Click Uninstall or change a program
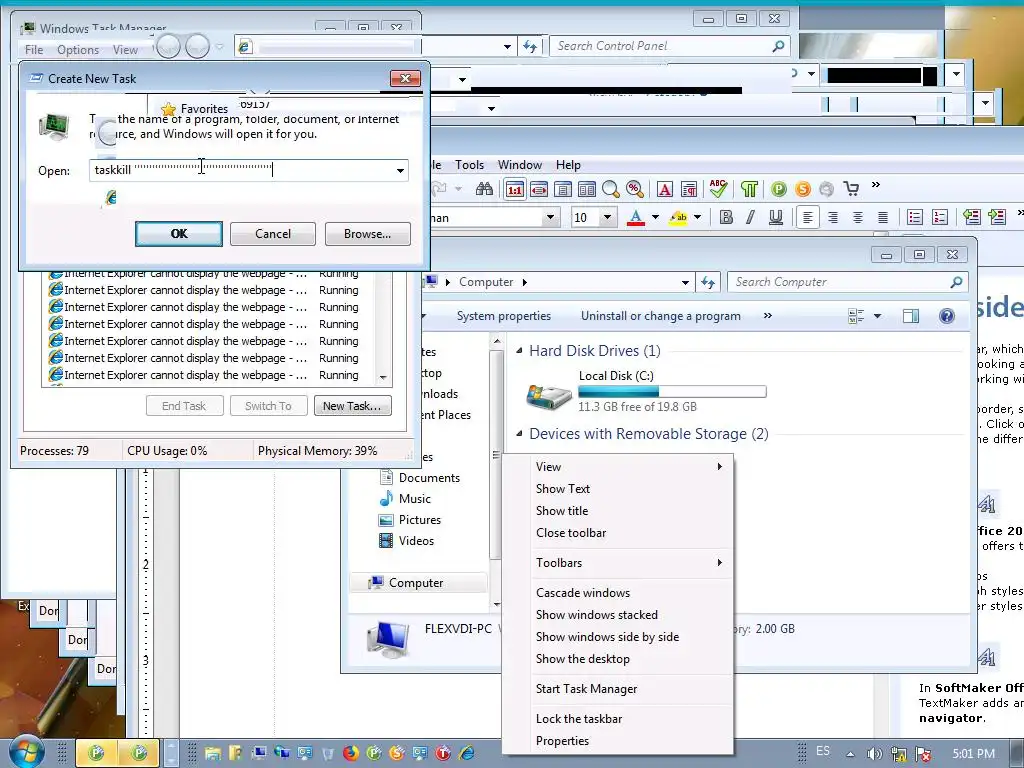The width and height of the screenshot is (1024, 768). 661,316
